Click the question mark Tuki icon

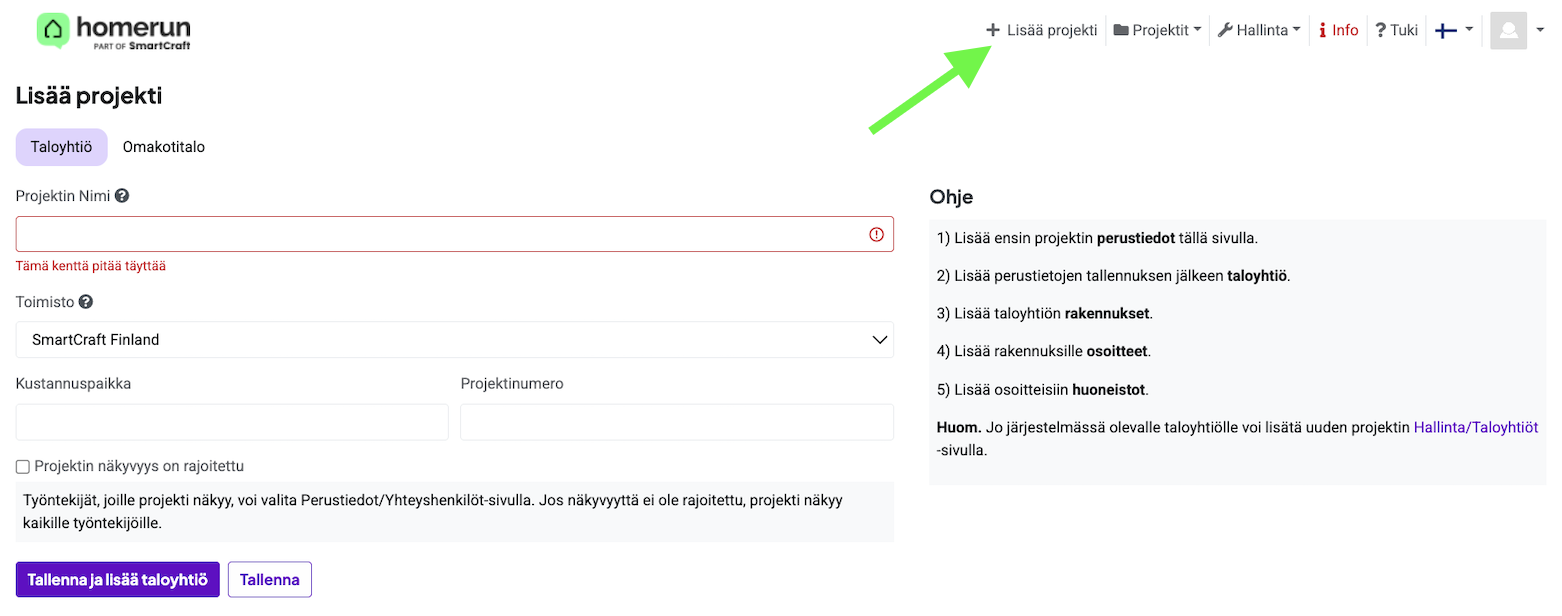(x=1380, y=30)
